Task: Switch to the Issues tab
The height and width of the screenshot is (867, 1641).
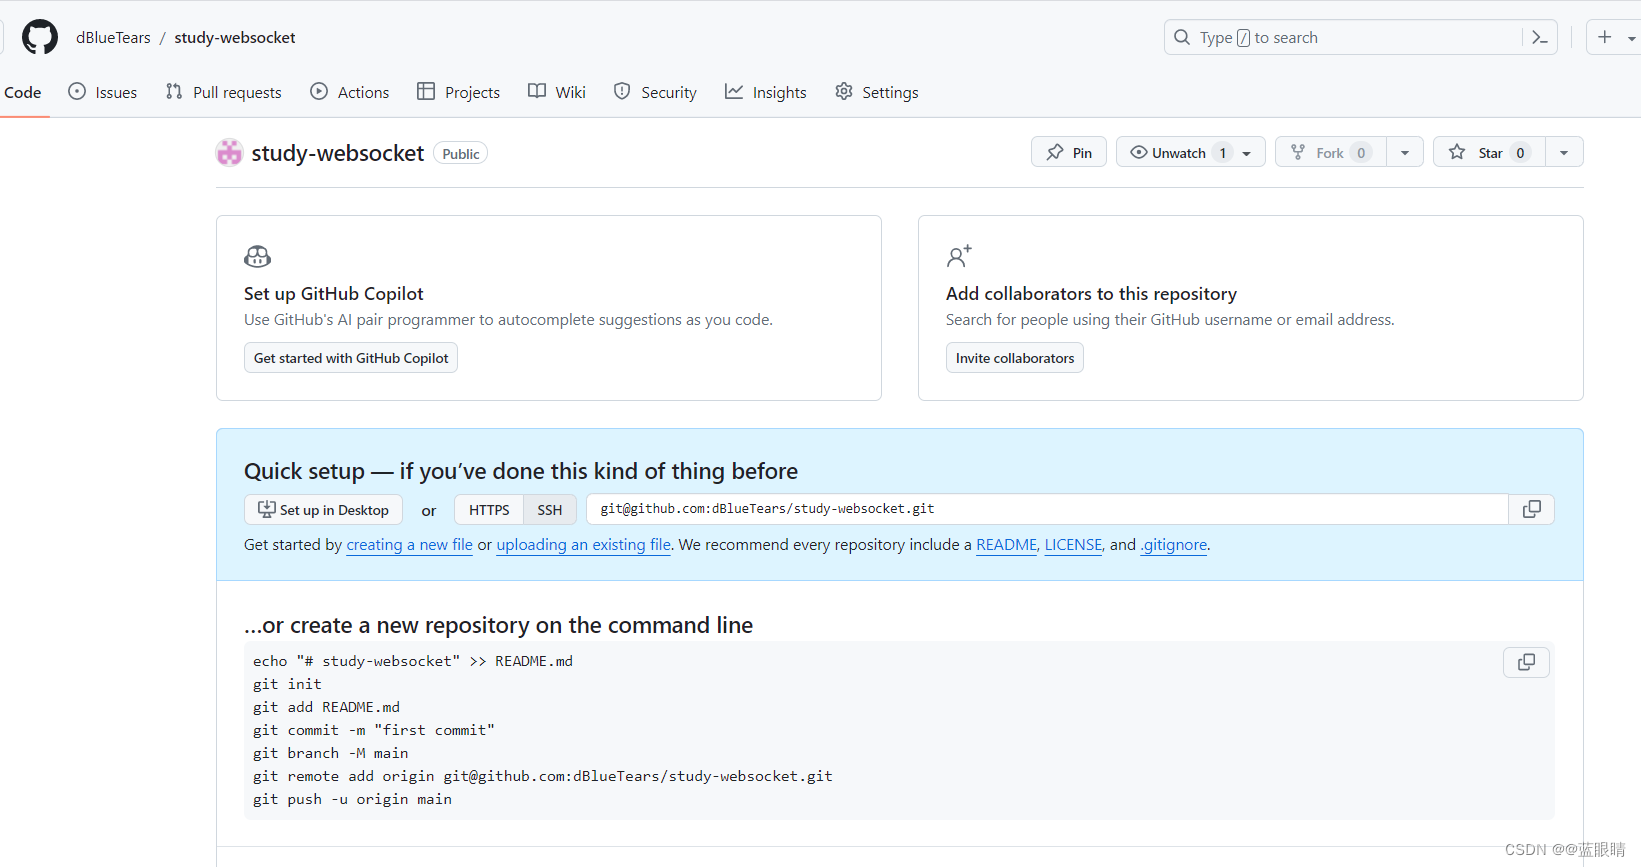Action: (x=102, y=92)
